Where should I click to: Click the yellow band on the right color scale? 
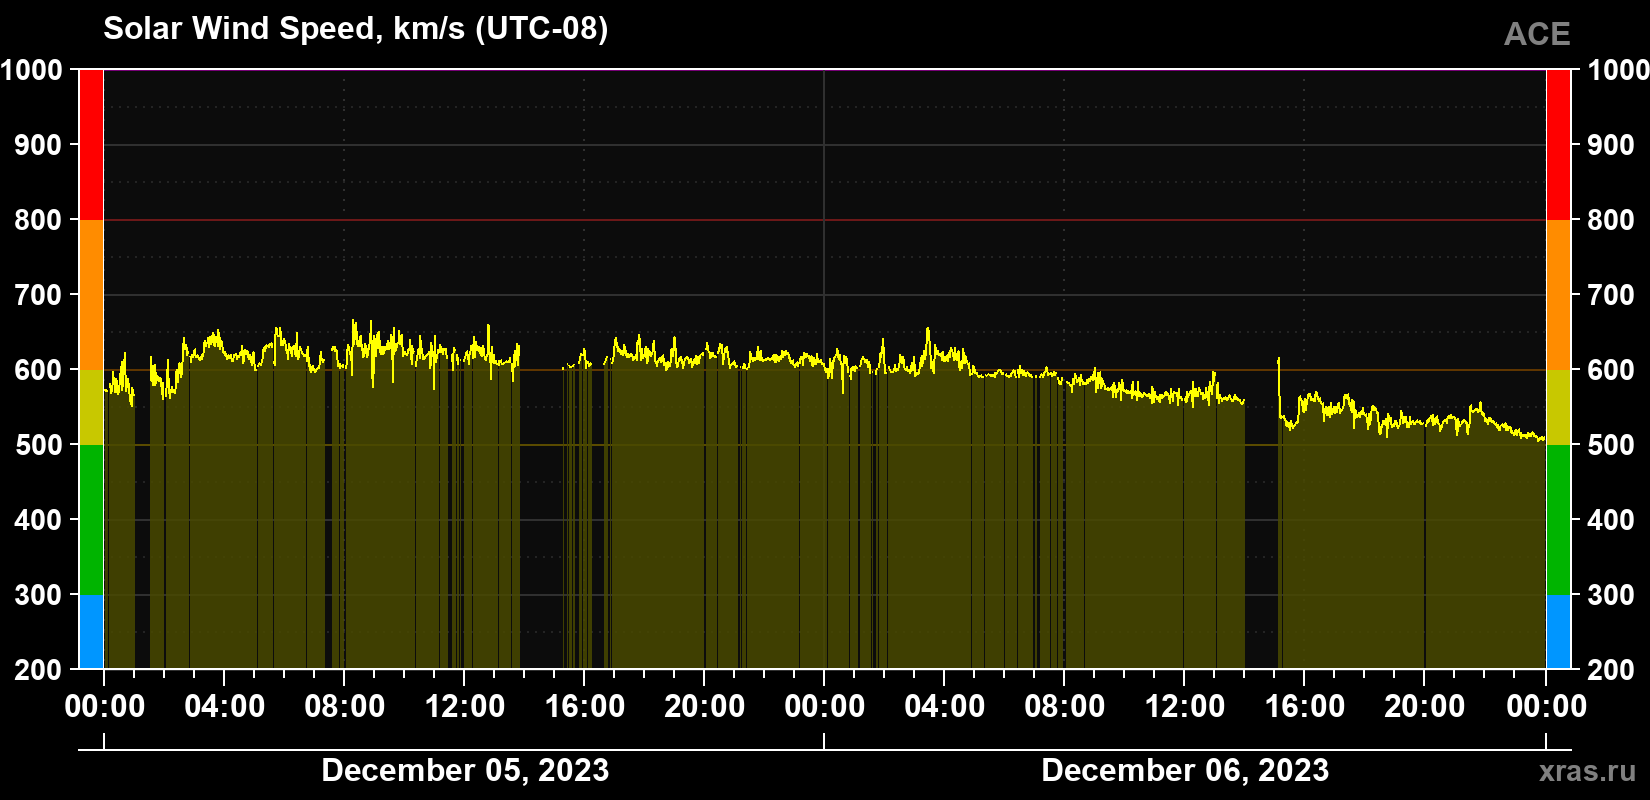pyautogui.click(x=1559, y=407)
